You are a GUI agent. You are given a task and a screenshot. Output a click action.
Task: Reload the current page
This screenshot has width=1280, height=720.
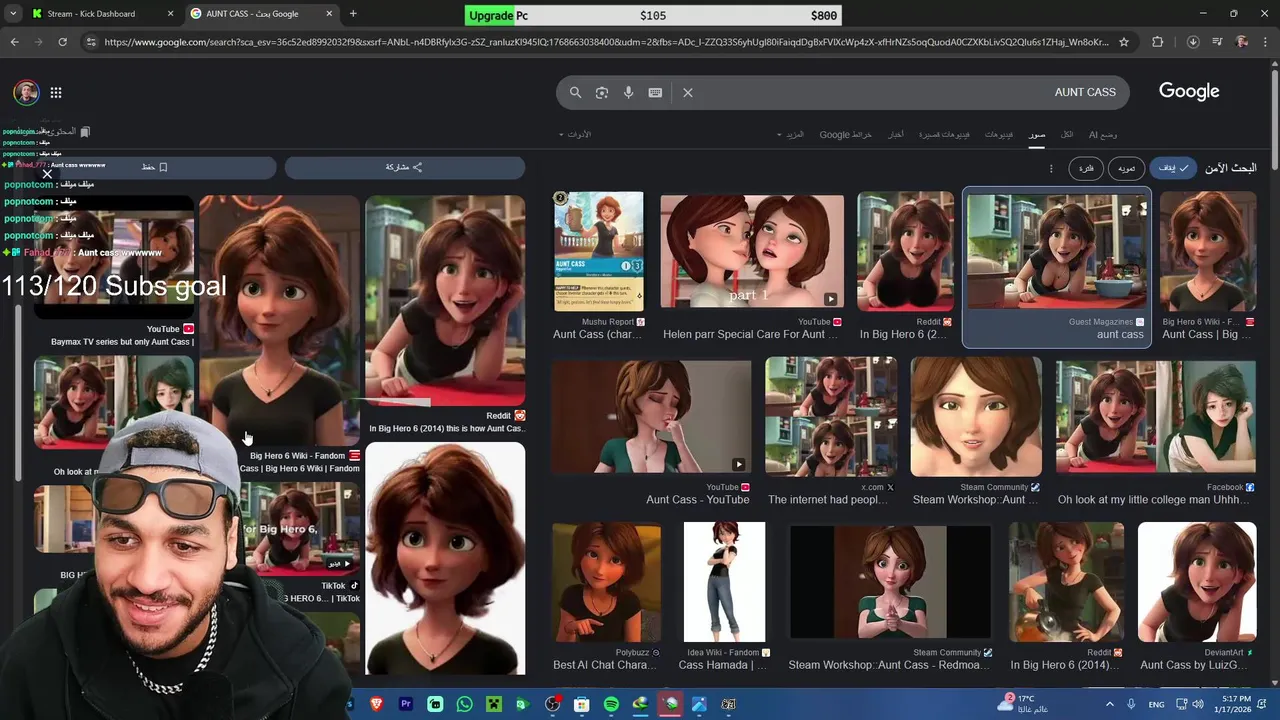pyautogui.click(x=62, y=42)
